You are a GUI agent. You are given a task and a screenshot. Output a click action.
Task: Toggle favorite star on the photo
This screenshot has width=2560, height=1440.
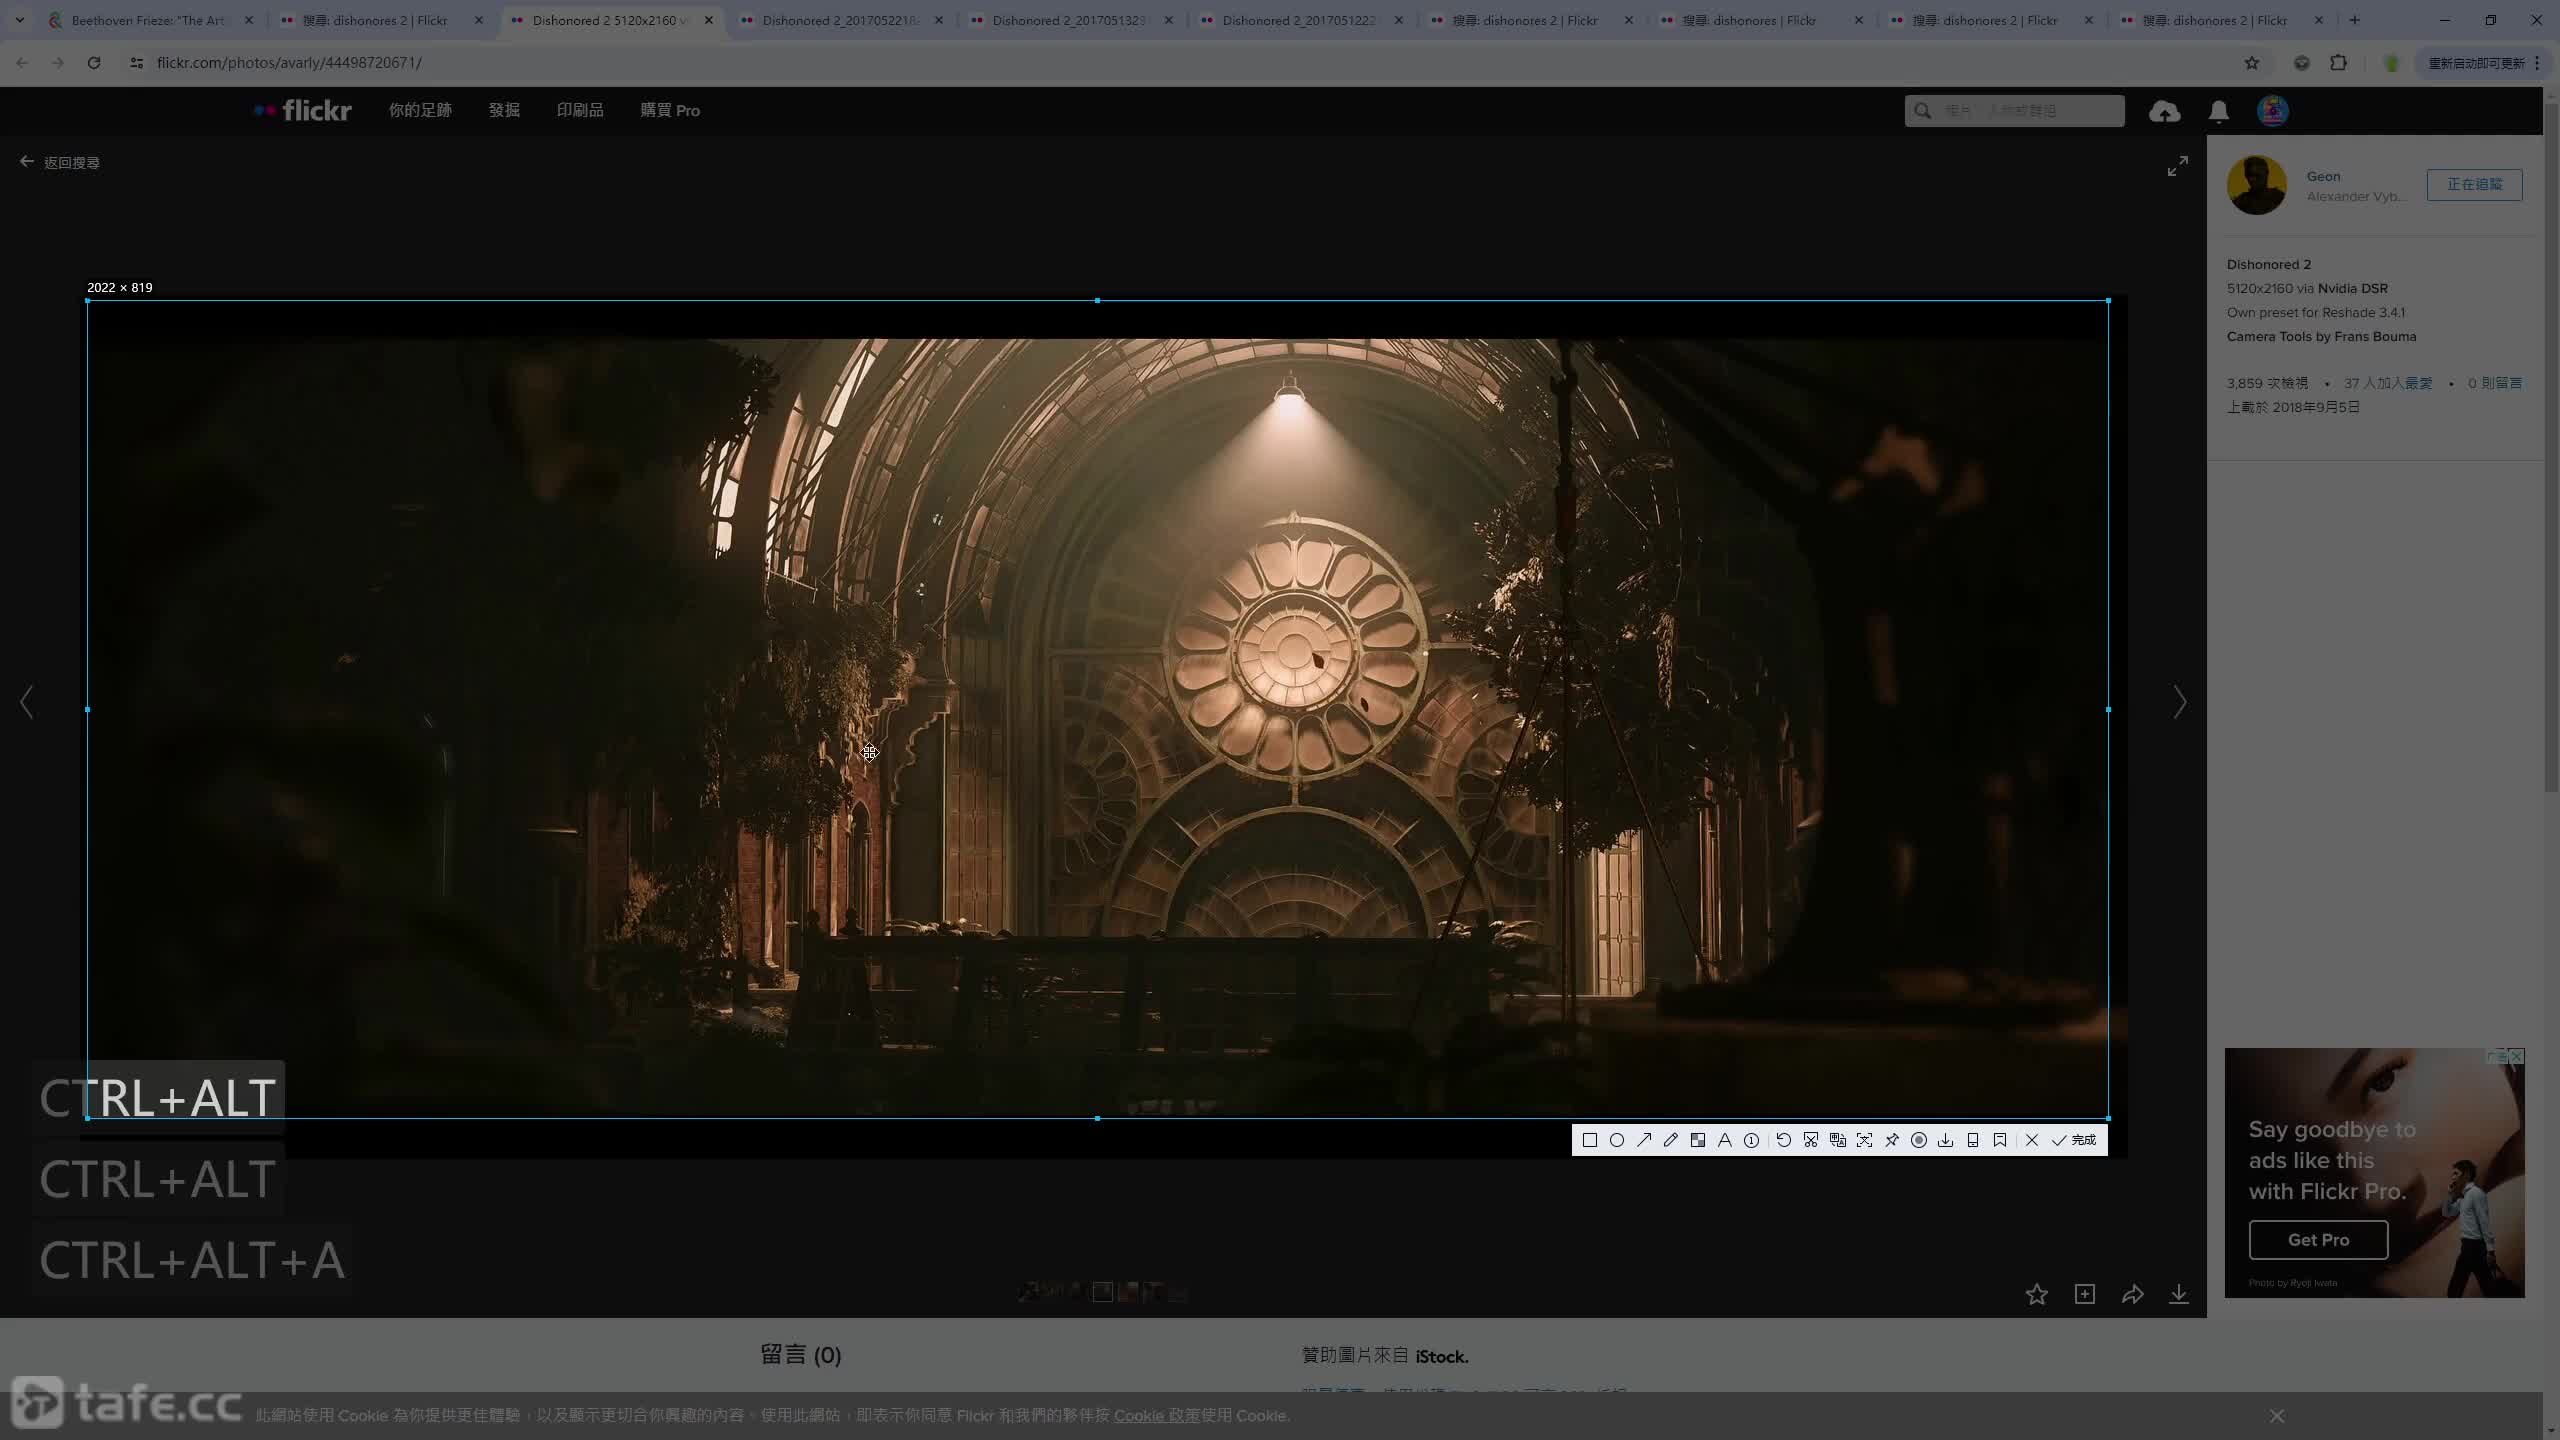2037,1295
